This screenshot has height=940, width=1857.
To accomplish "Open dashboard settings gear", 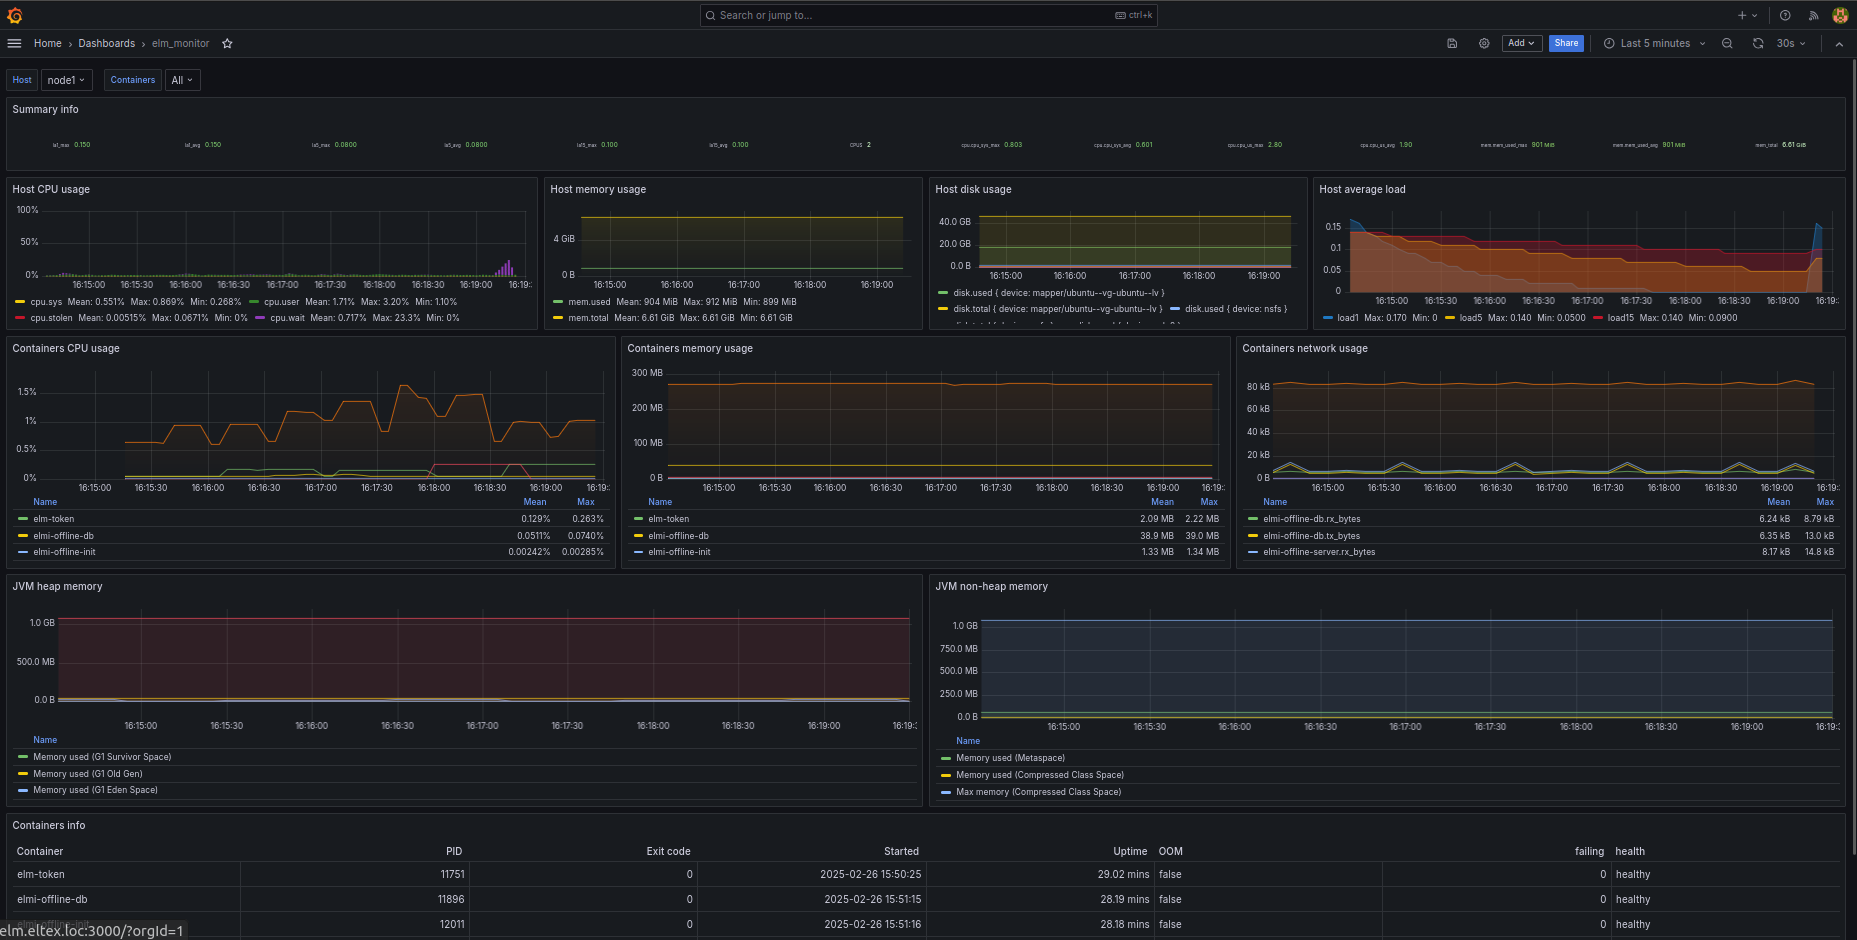I will point(1484,44).
